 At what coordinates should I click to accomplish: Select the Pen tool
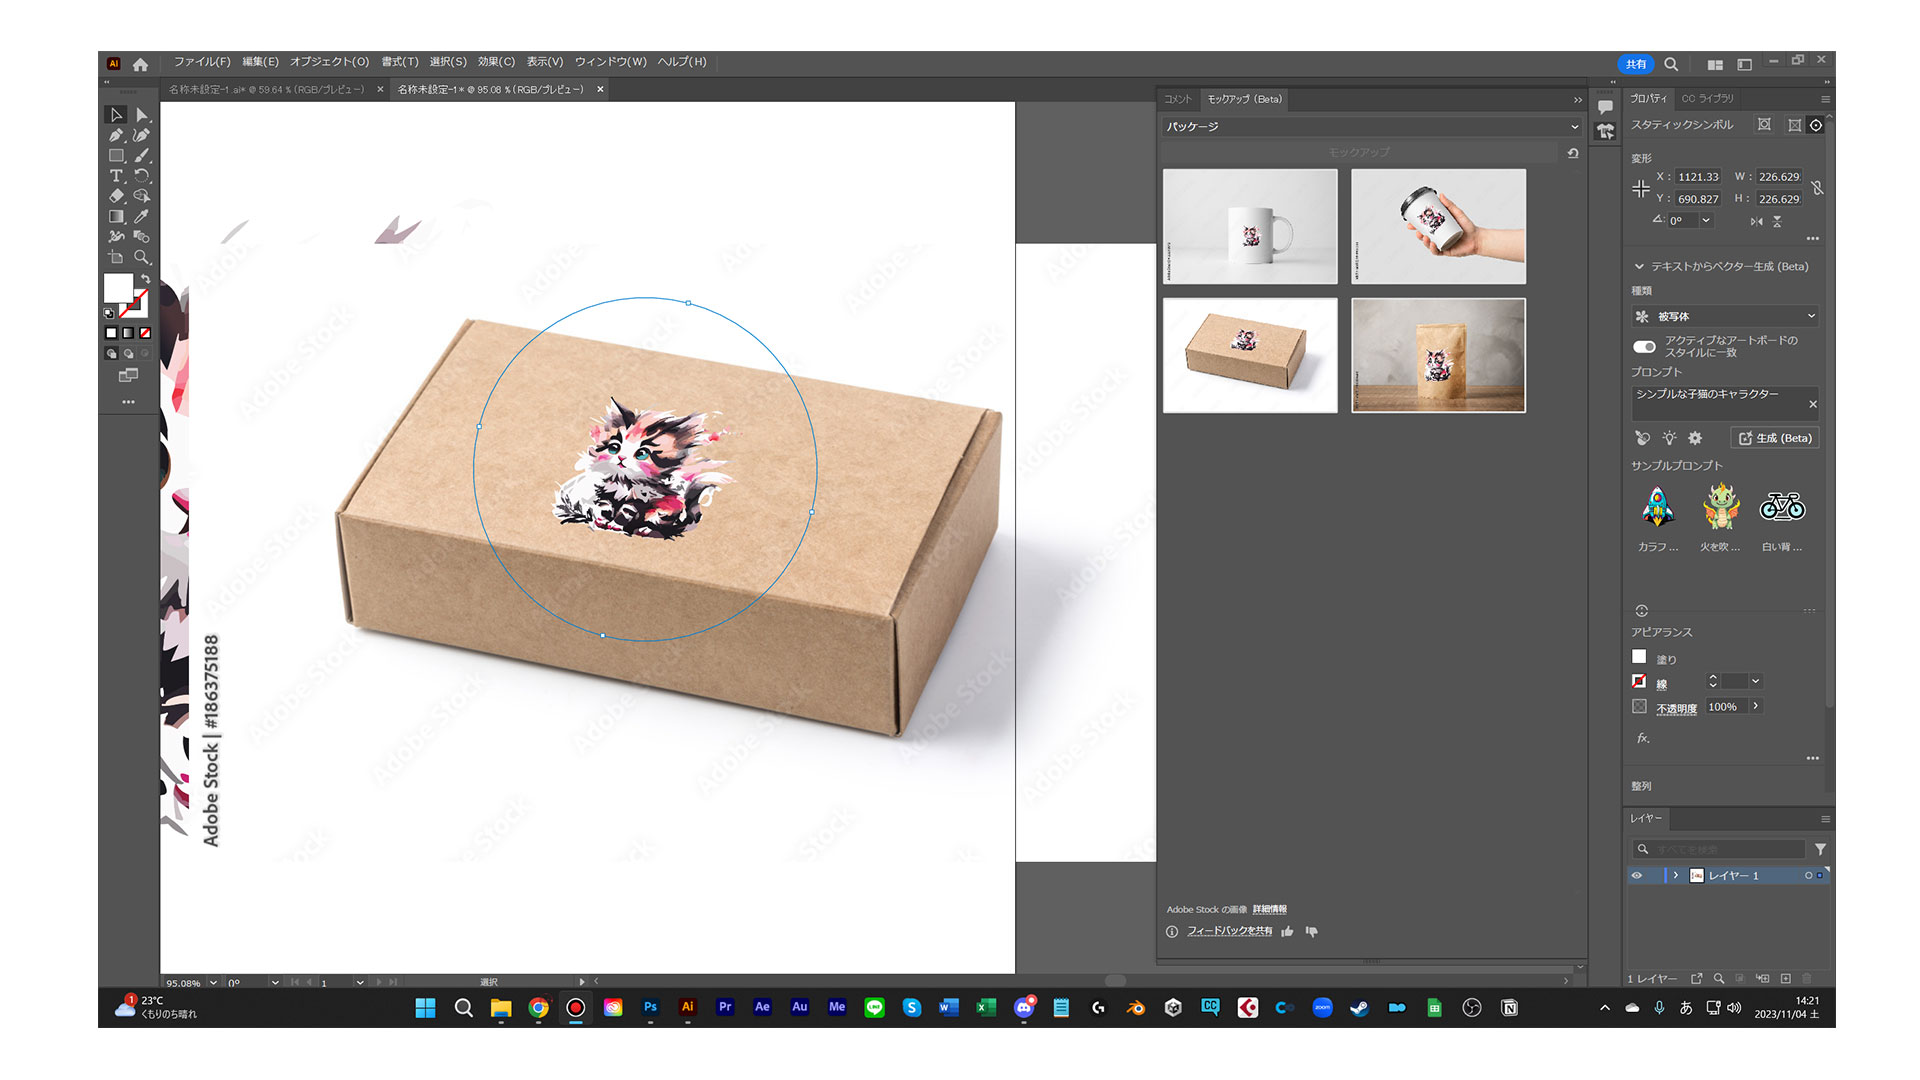116,135
